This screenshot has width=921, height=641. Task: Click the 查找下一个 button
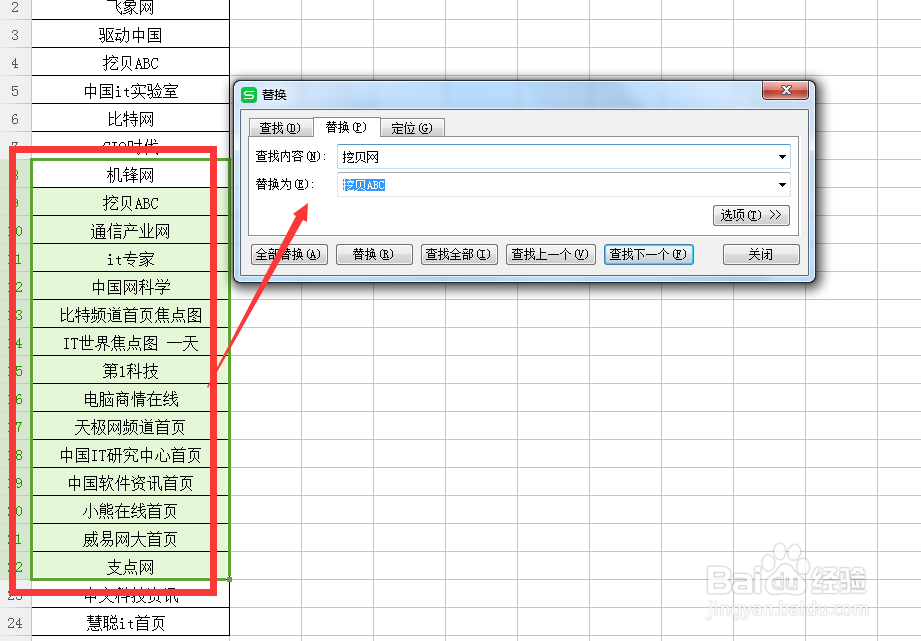[648, 254]
